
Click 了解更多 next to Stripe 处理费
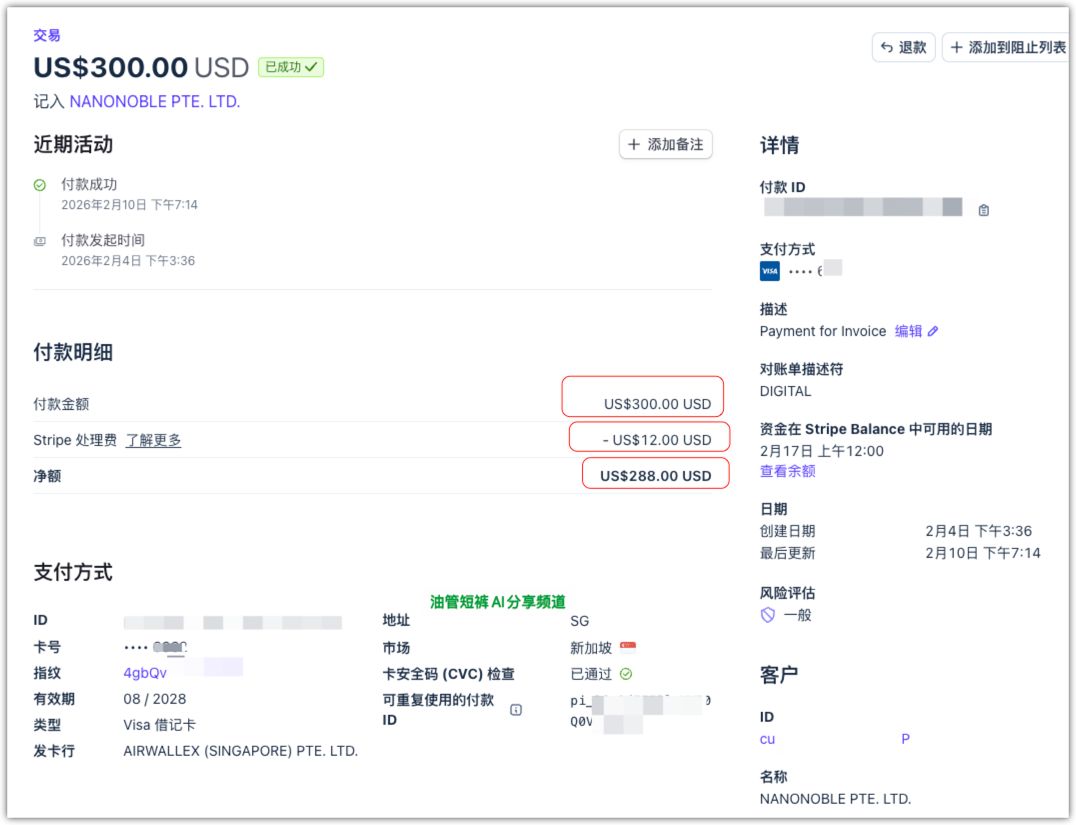(x=155, y=440)
